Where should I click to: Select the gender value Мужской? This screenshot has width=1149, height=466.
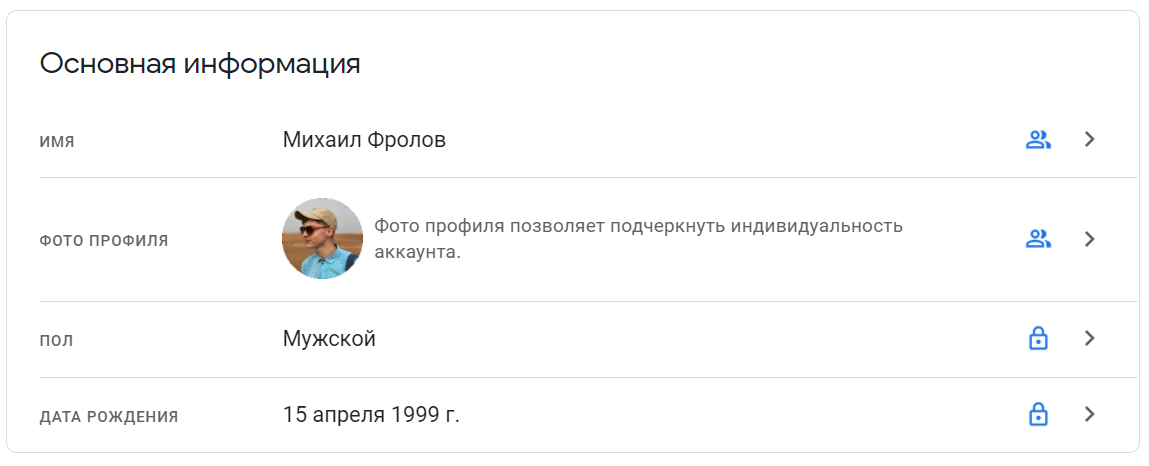[x=329, y=339]
